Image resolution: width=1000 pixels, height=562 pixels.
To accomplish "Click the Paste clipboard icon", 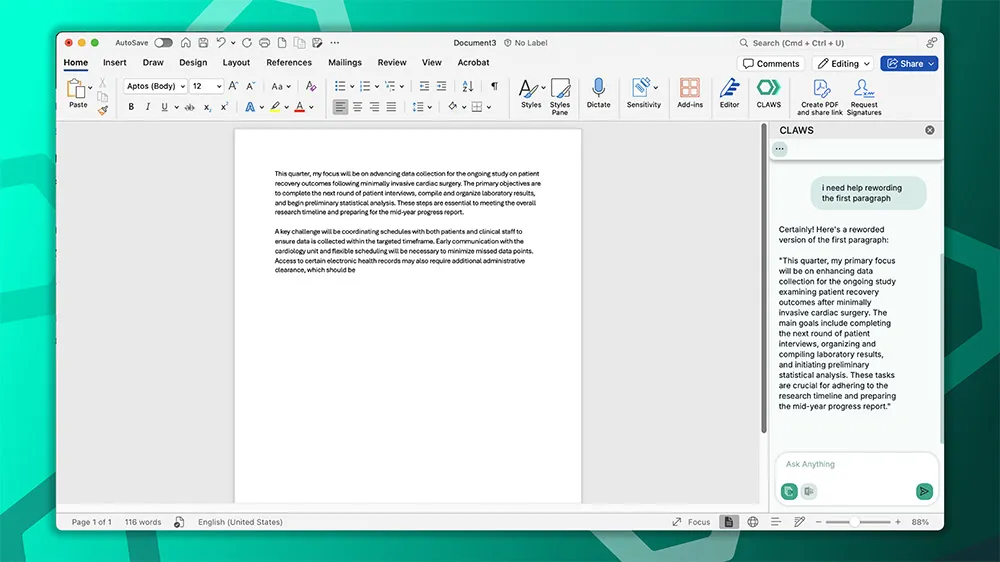I will tap(77, 89).
